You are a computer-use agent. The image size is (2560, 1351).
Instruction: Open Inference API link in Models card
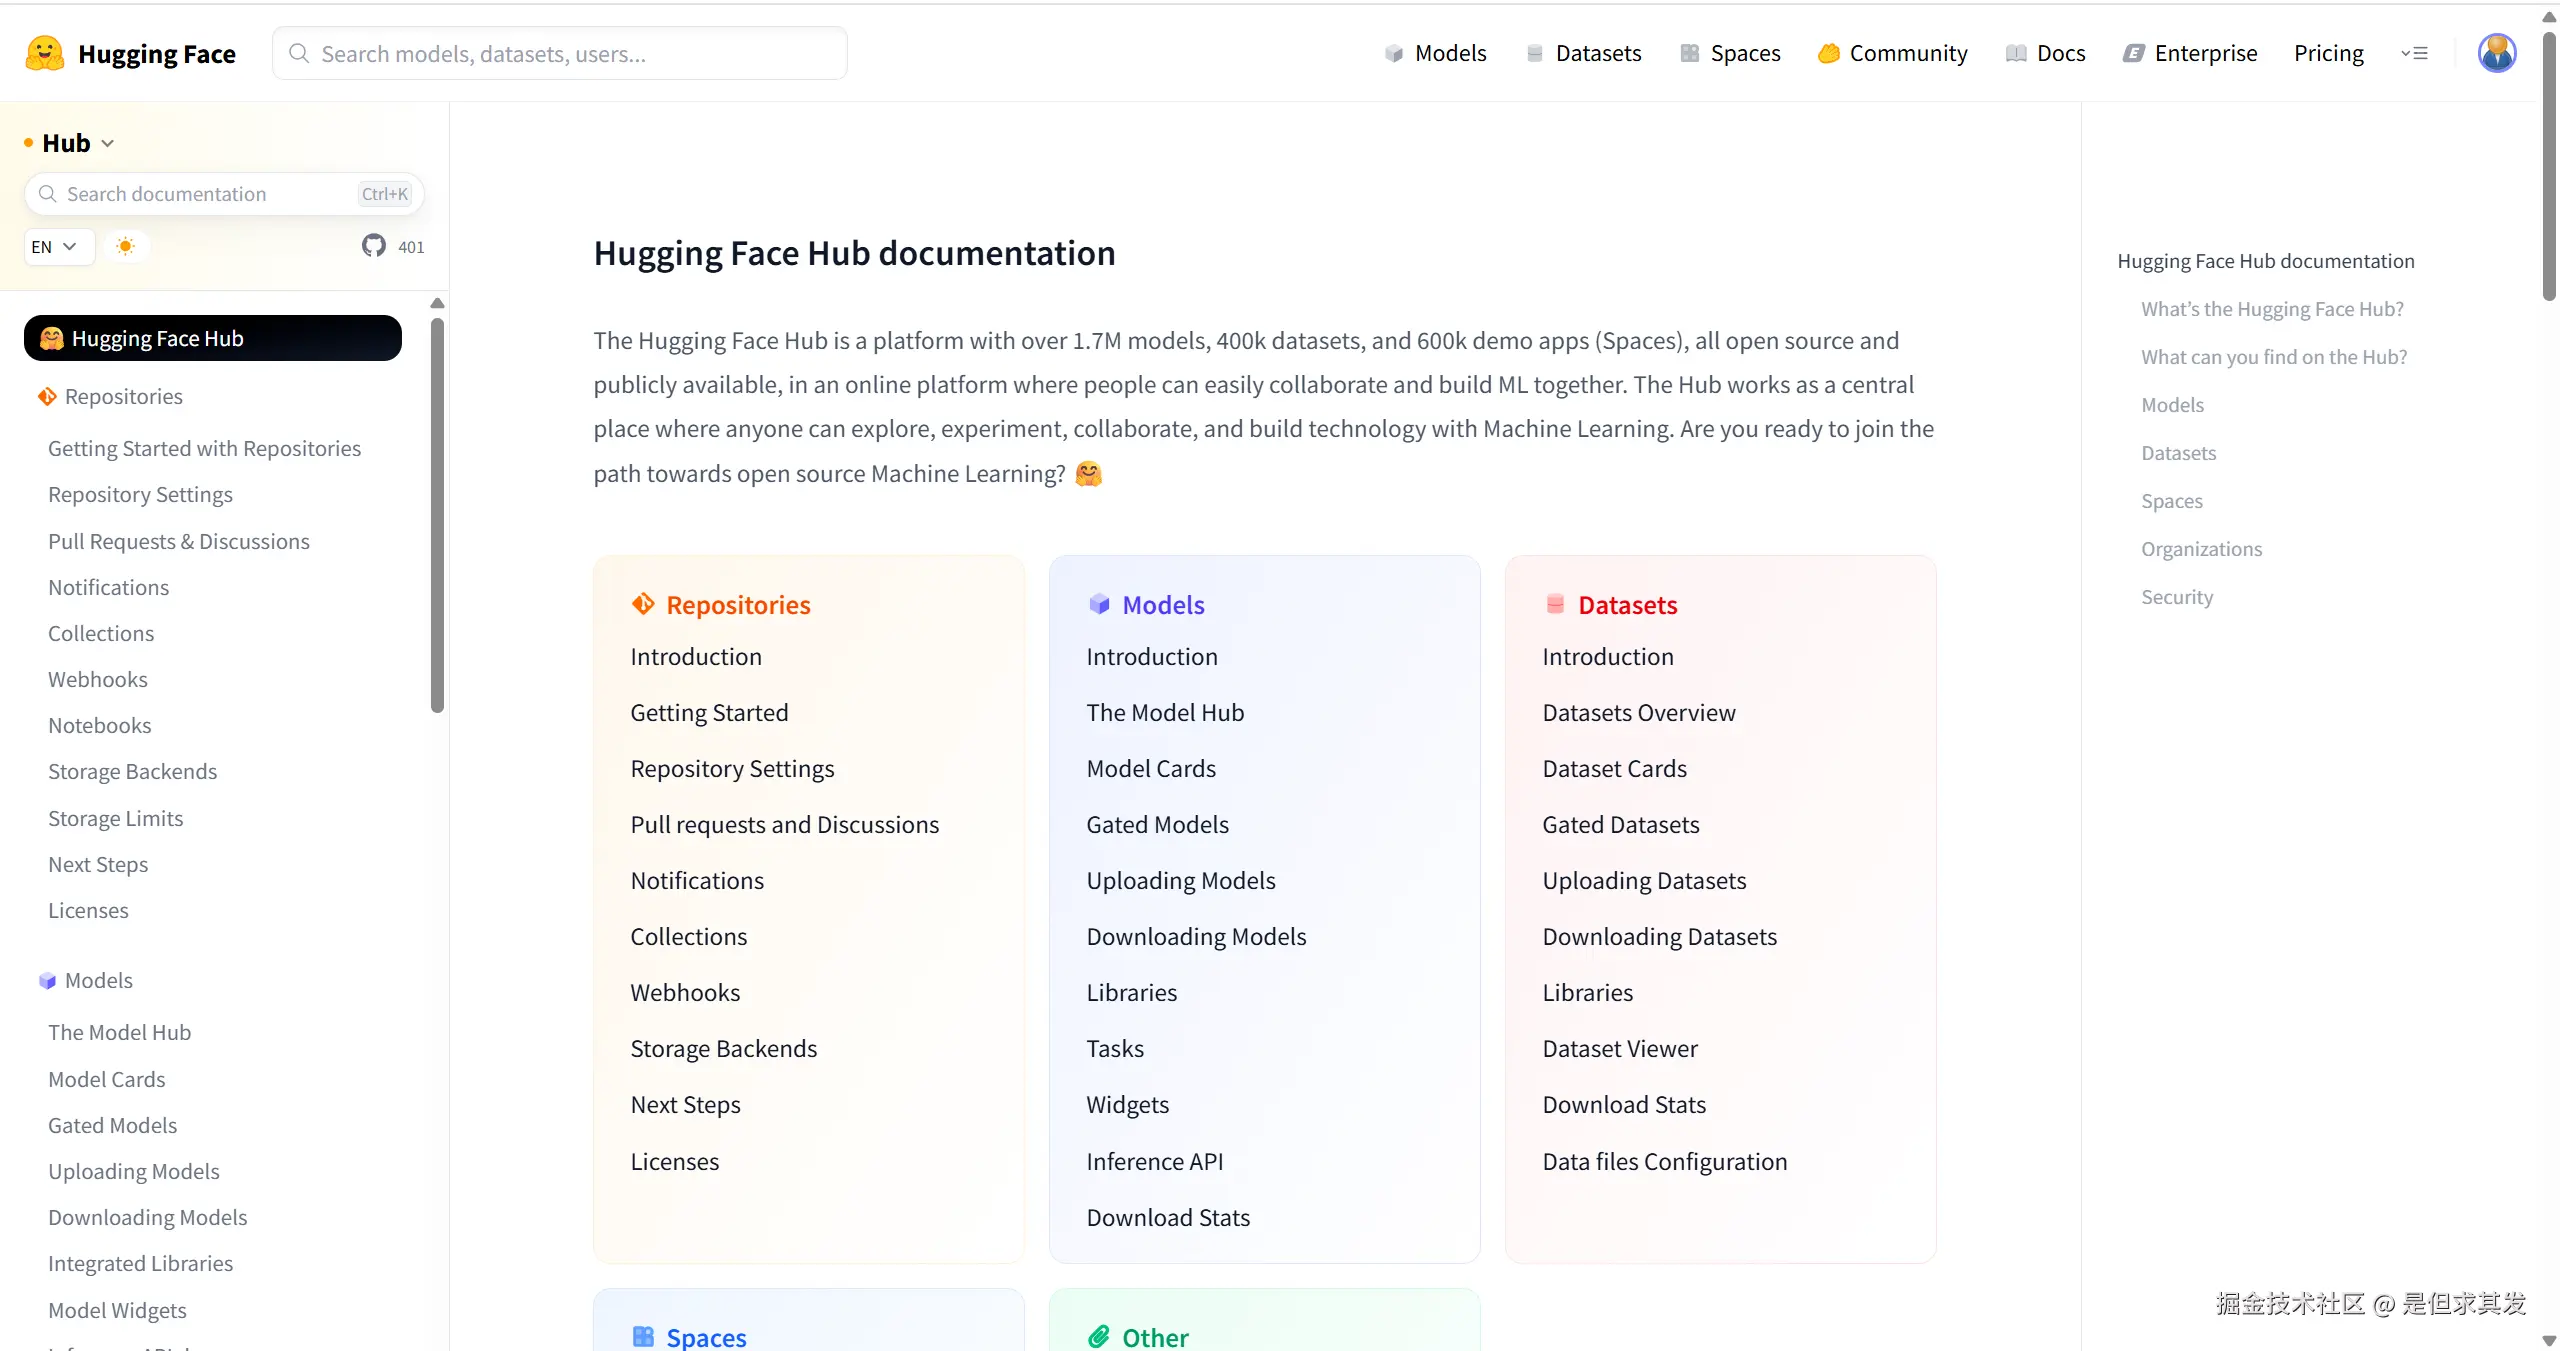tap(1154, 1161)
